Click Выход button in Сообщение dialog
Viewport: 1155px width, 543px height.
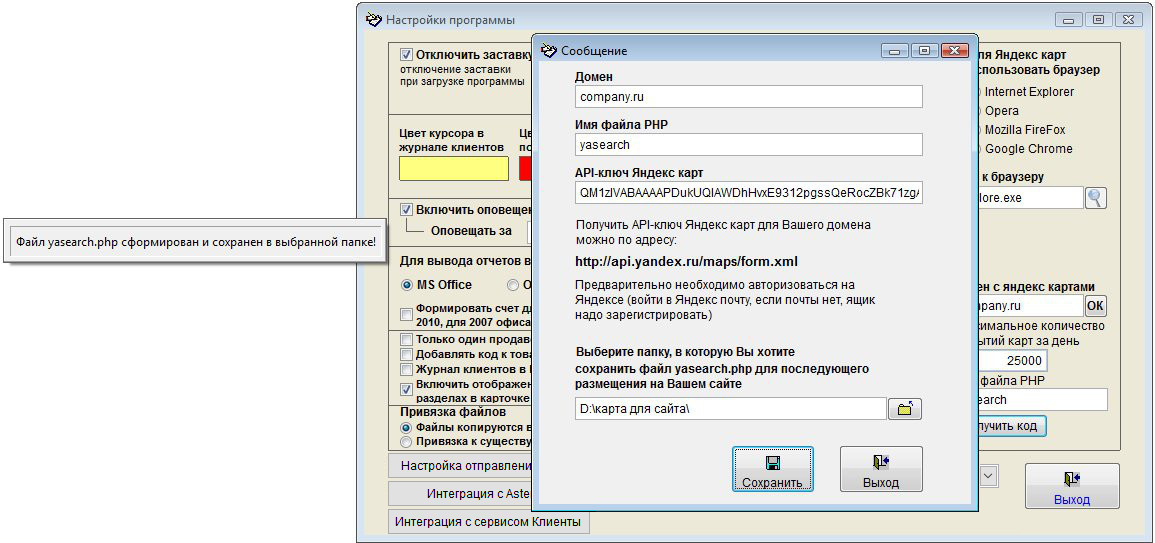881,469
